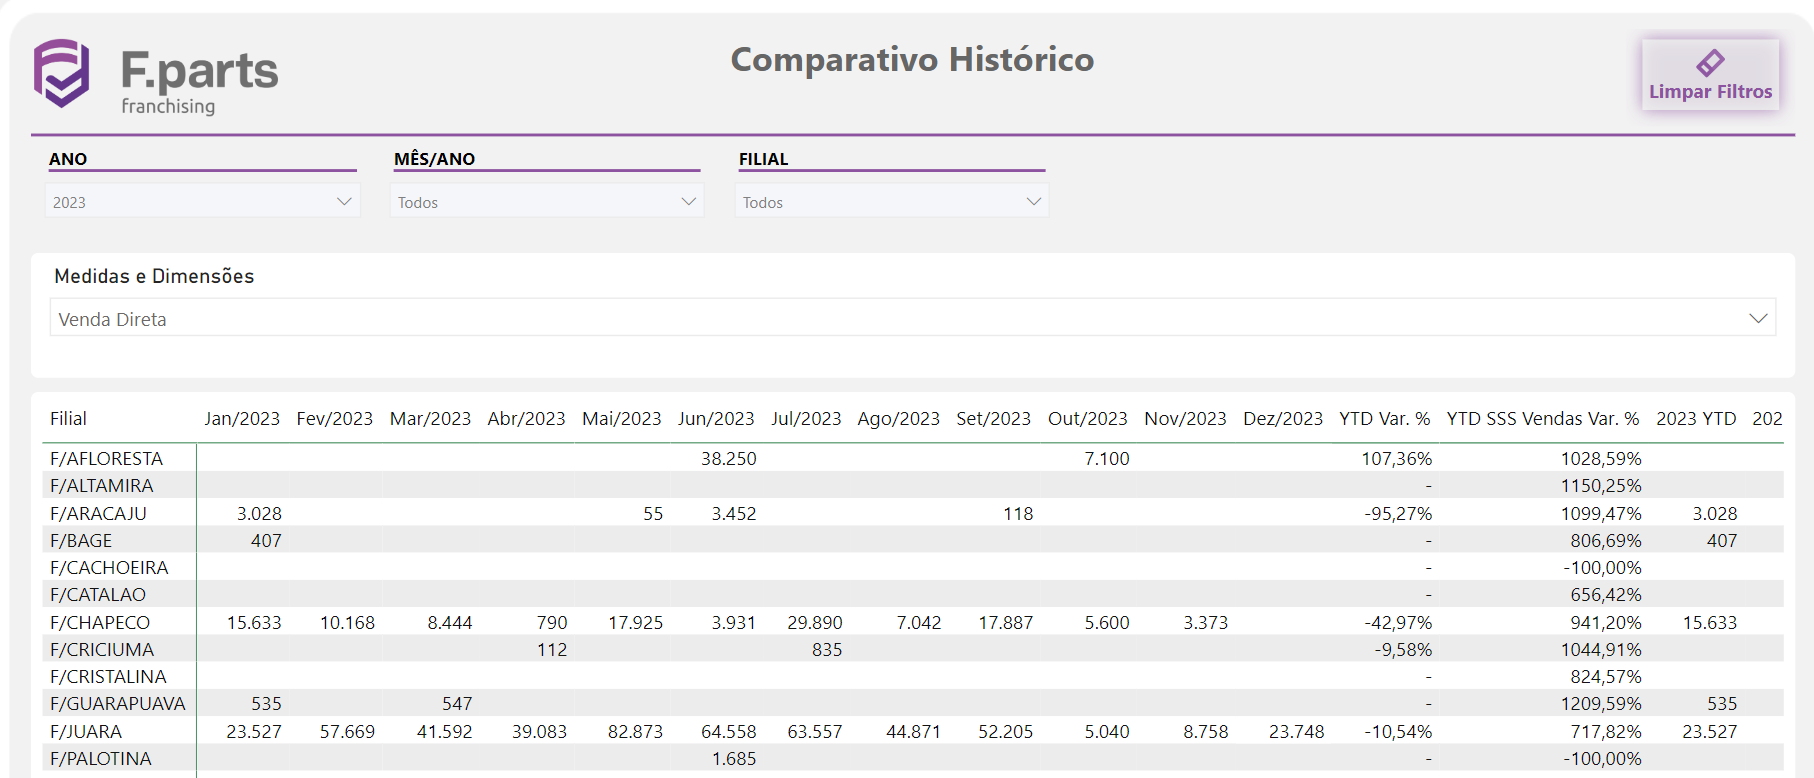
Task: Sort by the Mai/2023 column header
Action: [621, 418]
